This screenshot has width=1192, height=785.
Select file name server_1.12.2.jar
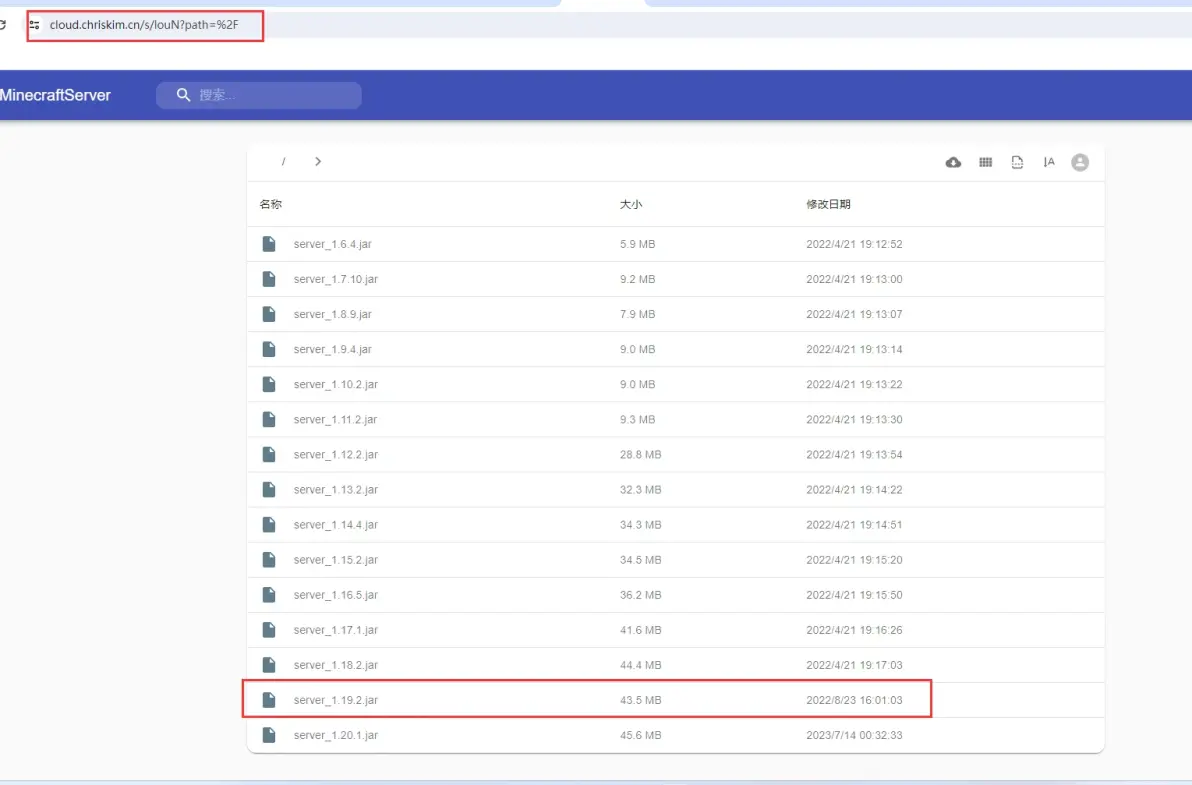(335, 454)
